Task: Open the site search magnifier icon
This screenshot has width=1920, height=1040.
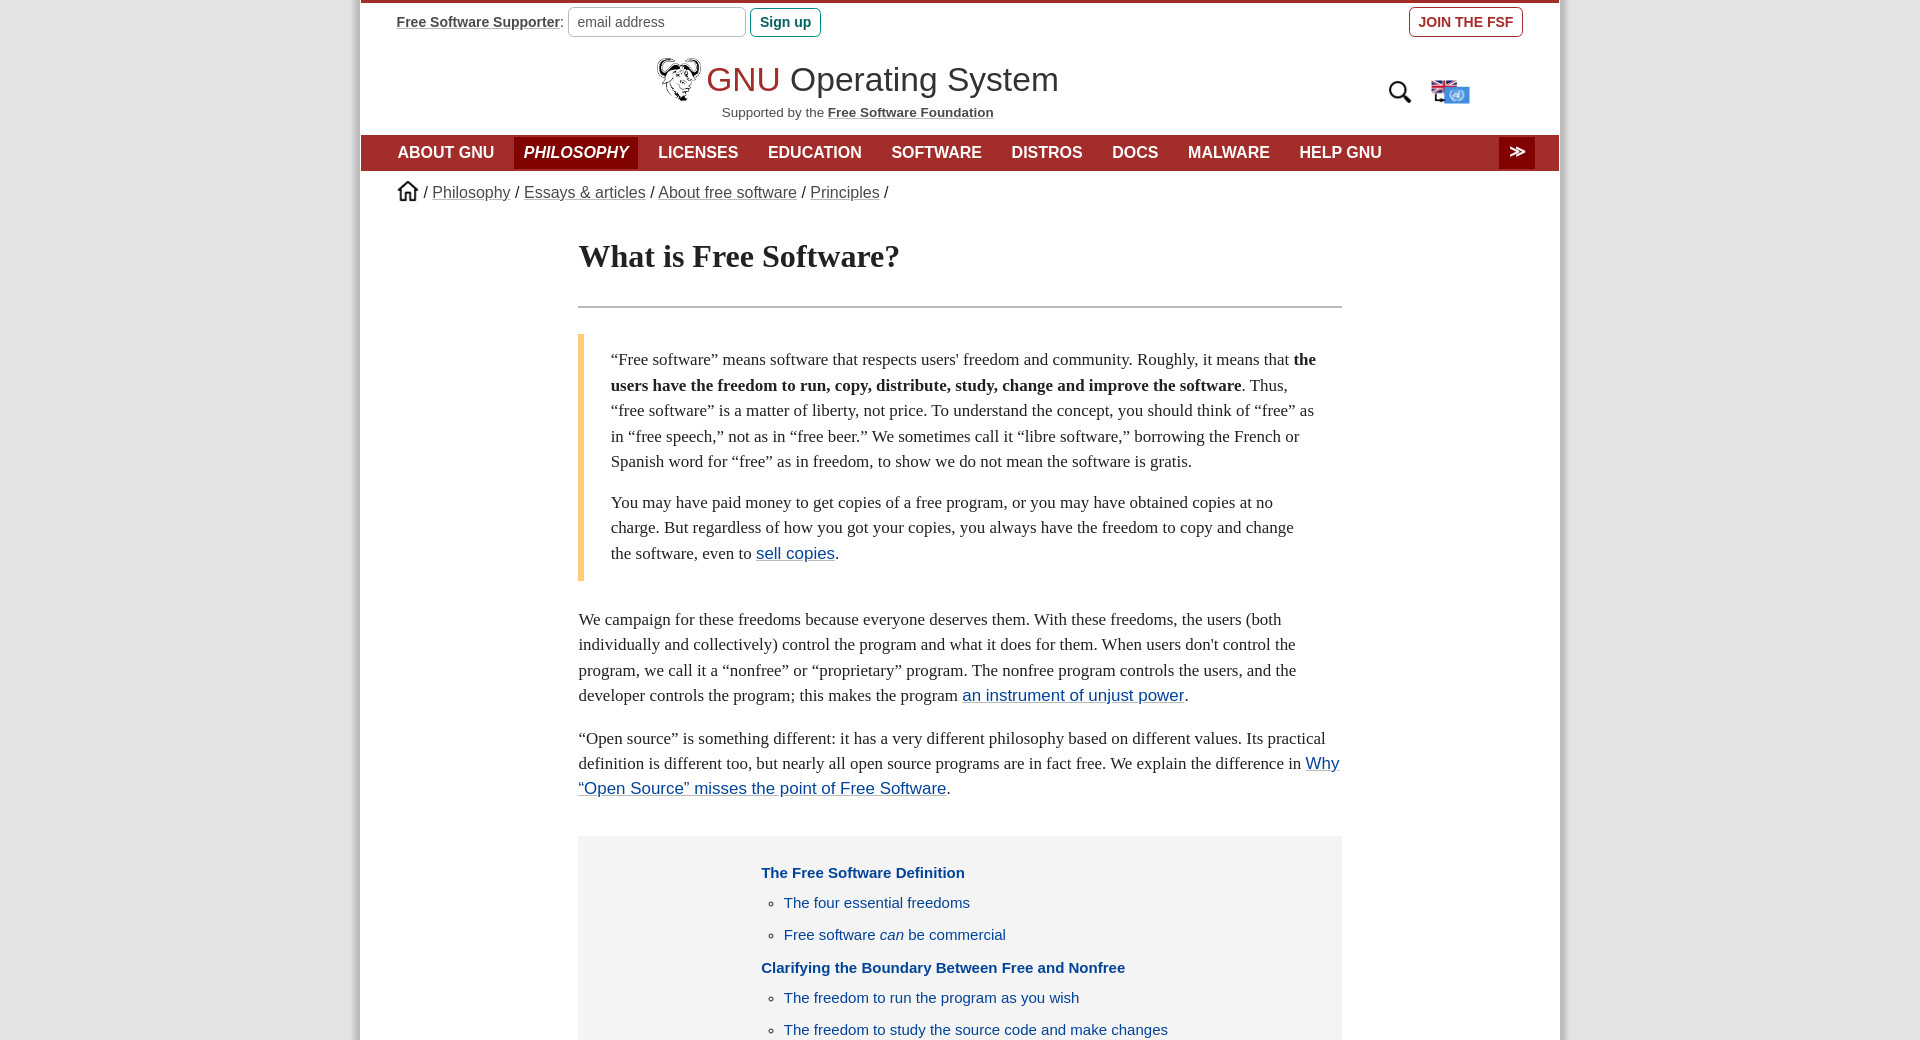Action: click(x=1399, y=92)
